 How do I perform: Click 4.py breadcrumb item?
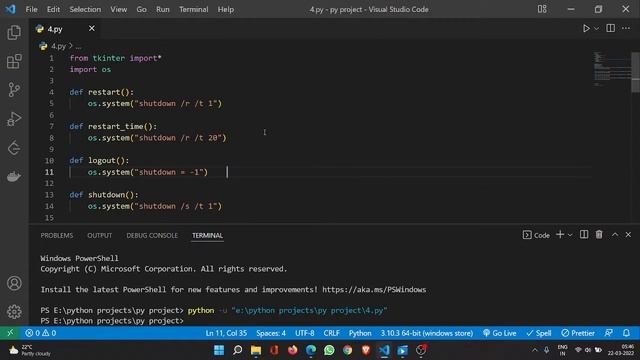(58, 46)
